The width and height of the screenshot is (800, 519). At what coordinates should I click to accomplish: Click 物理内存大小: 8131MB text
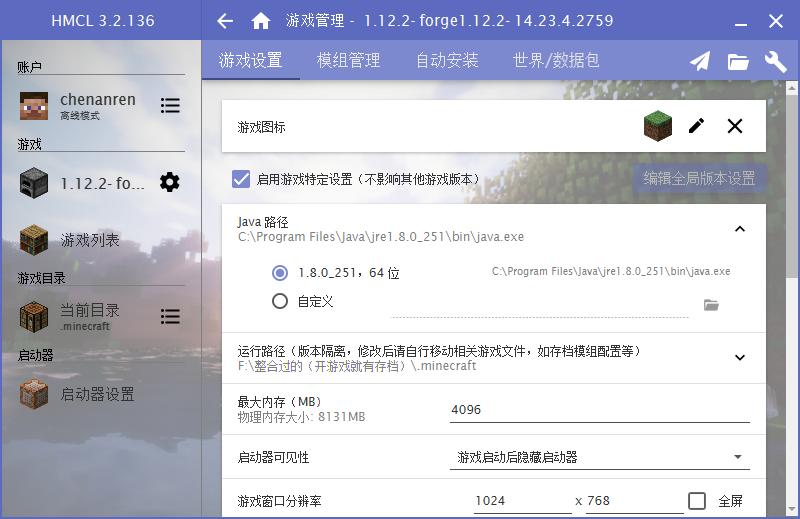pyautogui.click(x=302, y=417)
